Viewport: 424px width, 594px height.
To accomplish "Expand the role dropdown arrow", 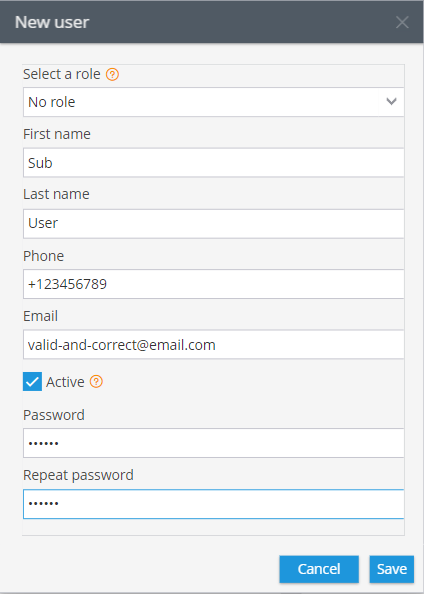I will 391,102.
